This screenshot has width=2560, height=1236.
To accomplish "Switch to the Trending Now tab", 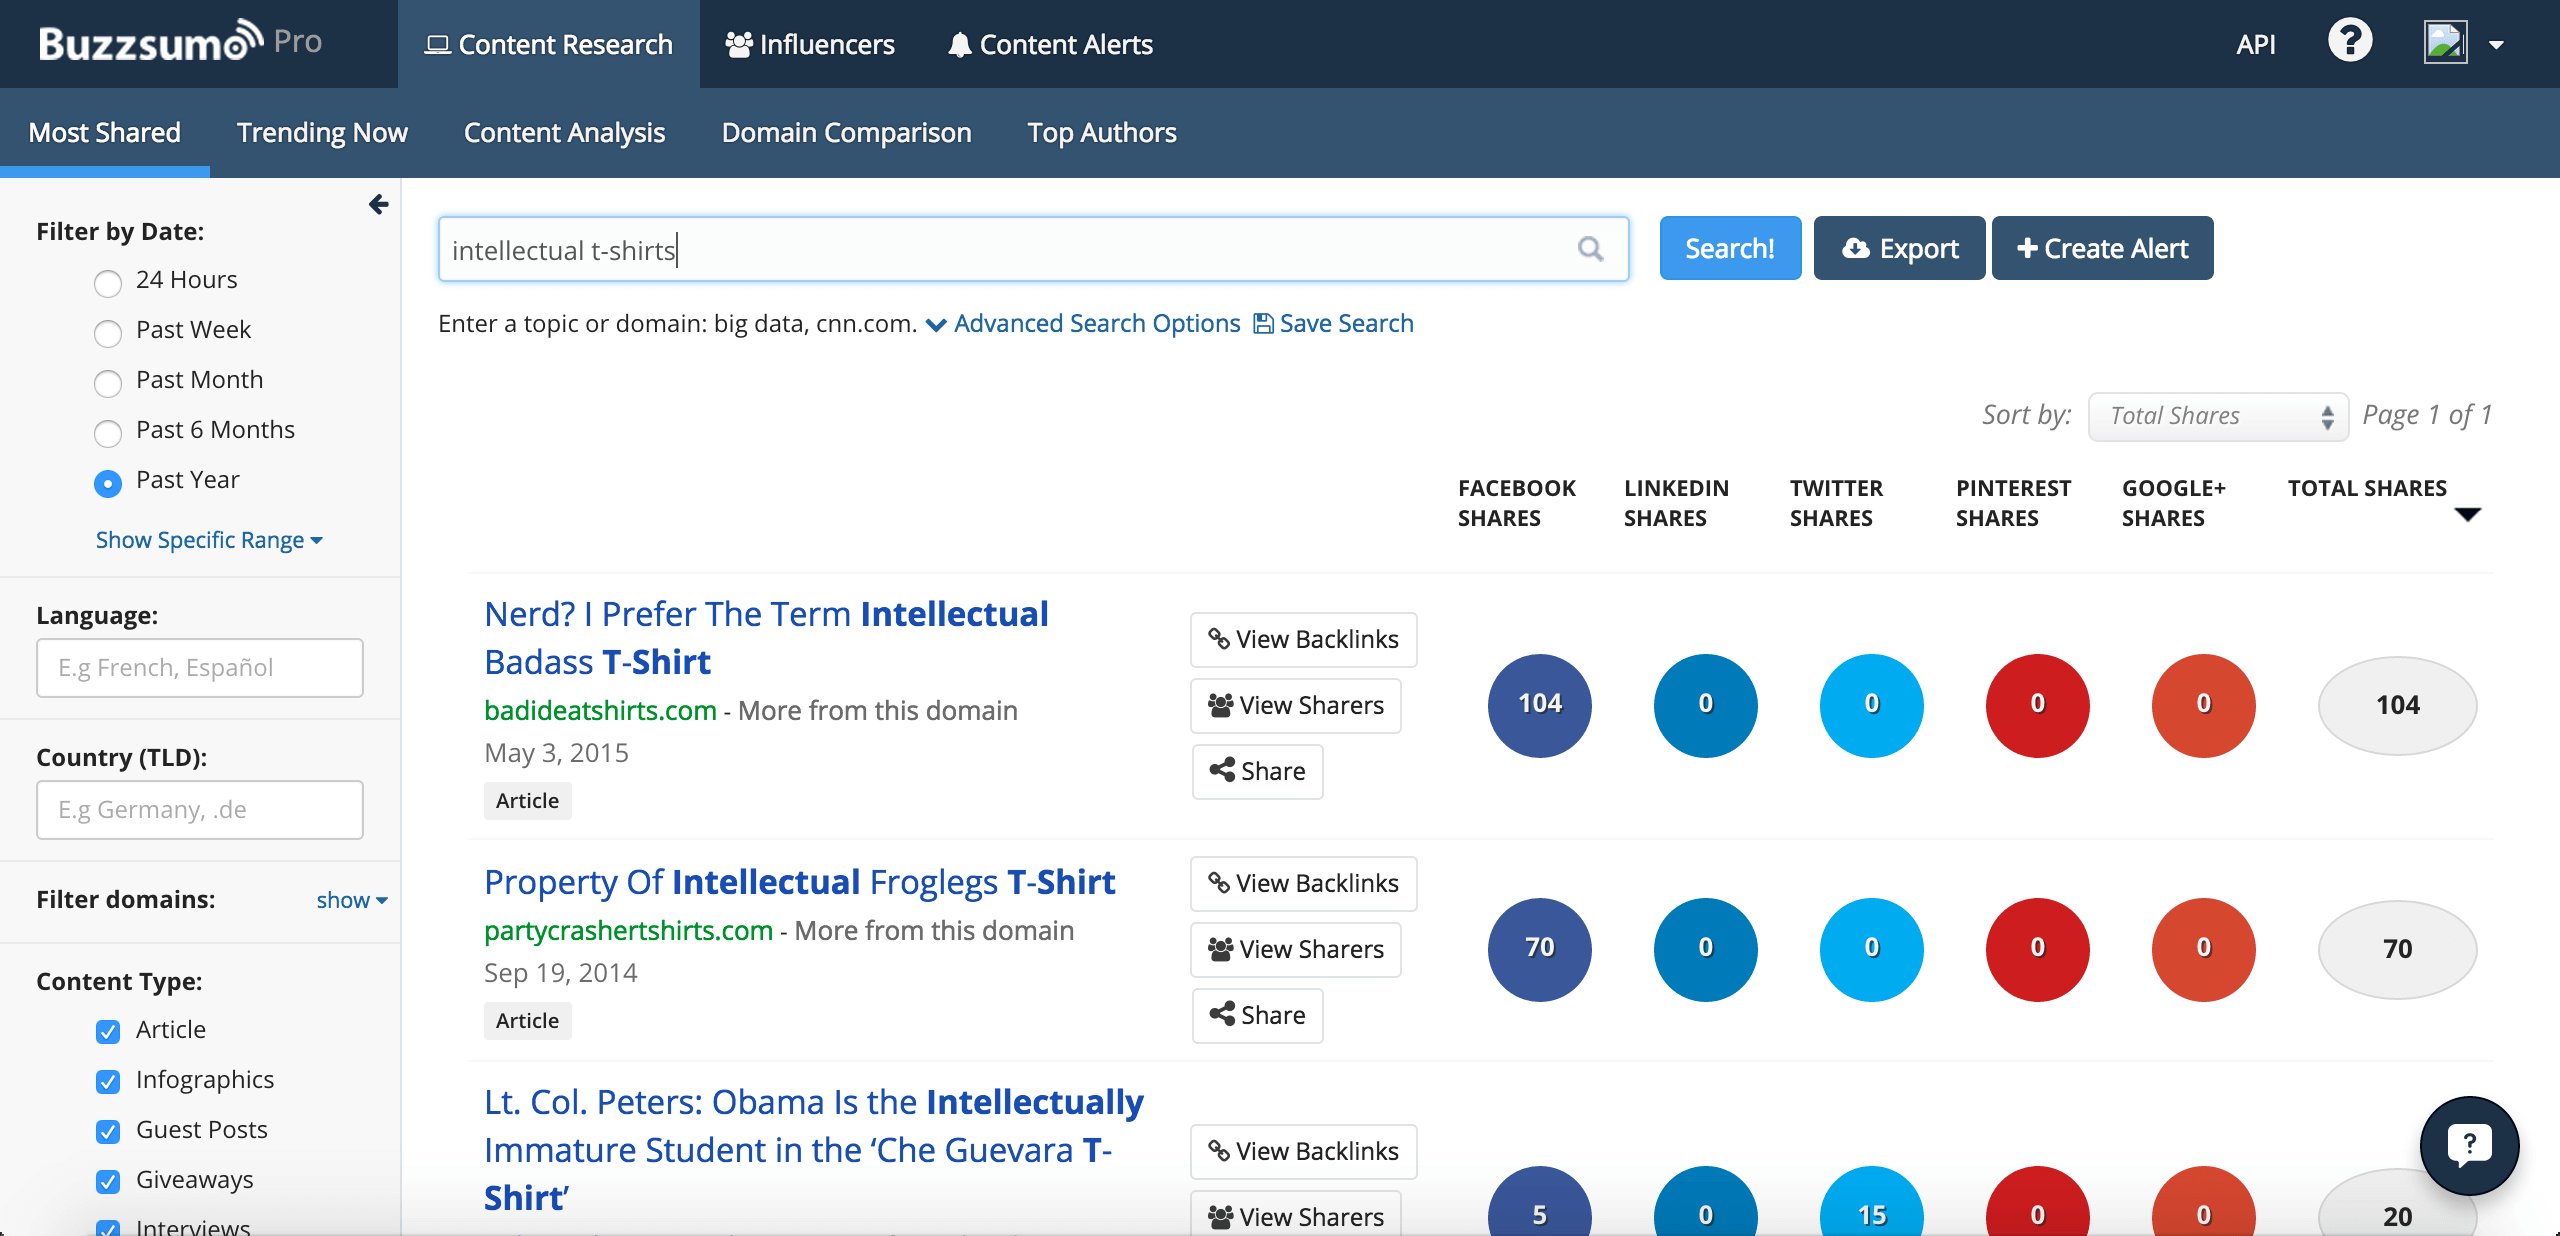I will [x=322, y=132].
